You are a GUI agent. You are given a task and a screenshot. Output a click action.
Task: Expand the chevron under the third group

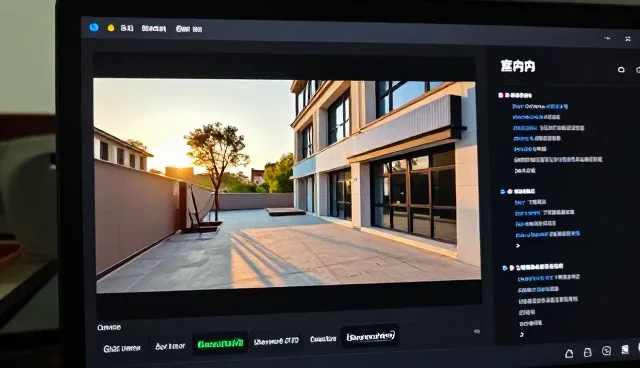522,335
